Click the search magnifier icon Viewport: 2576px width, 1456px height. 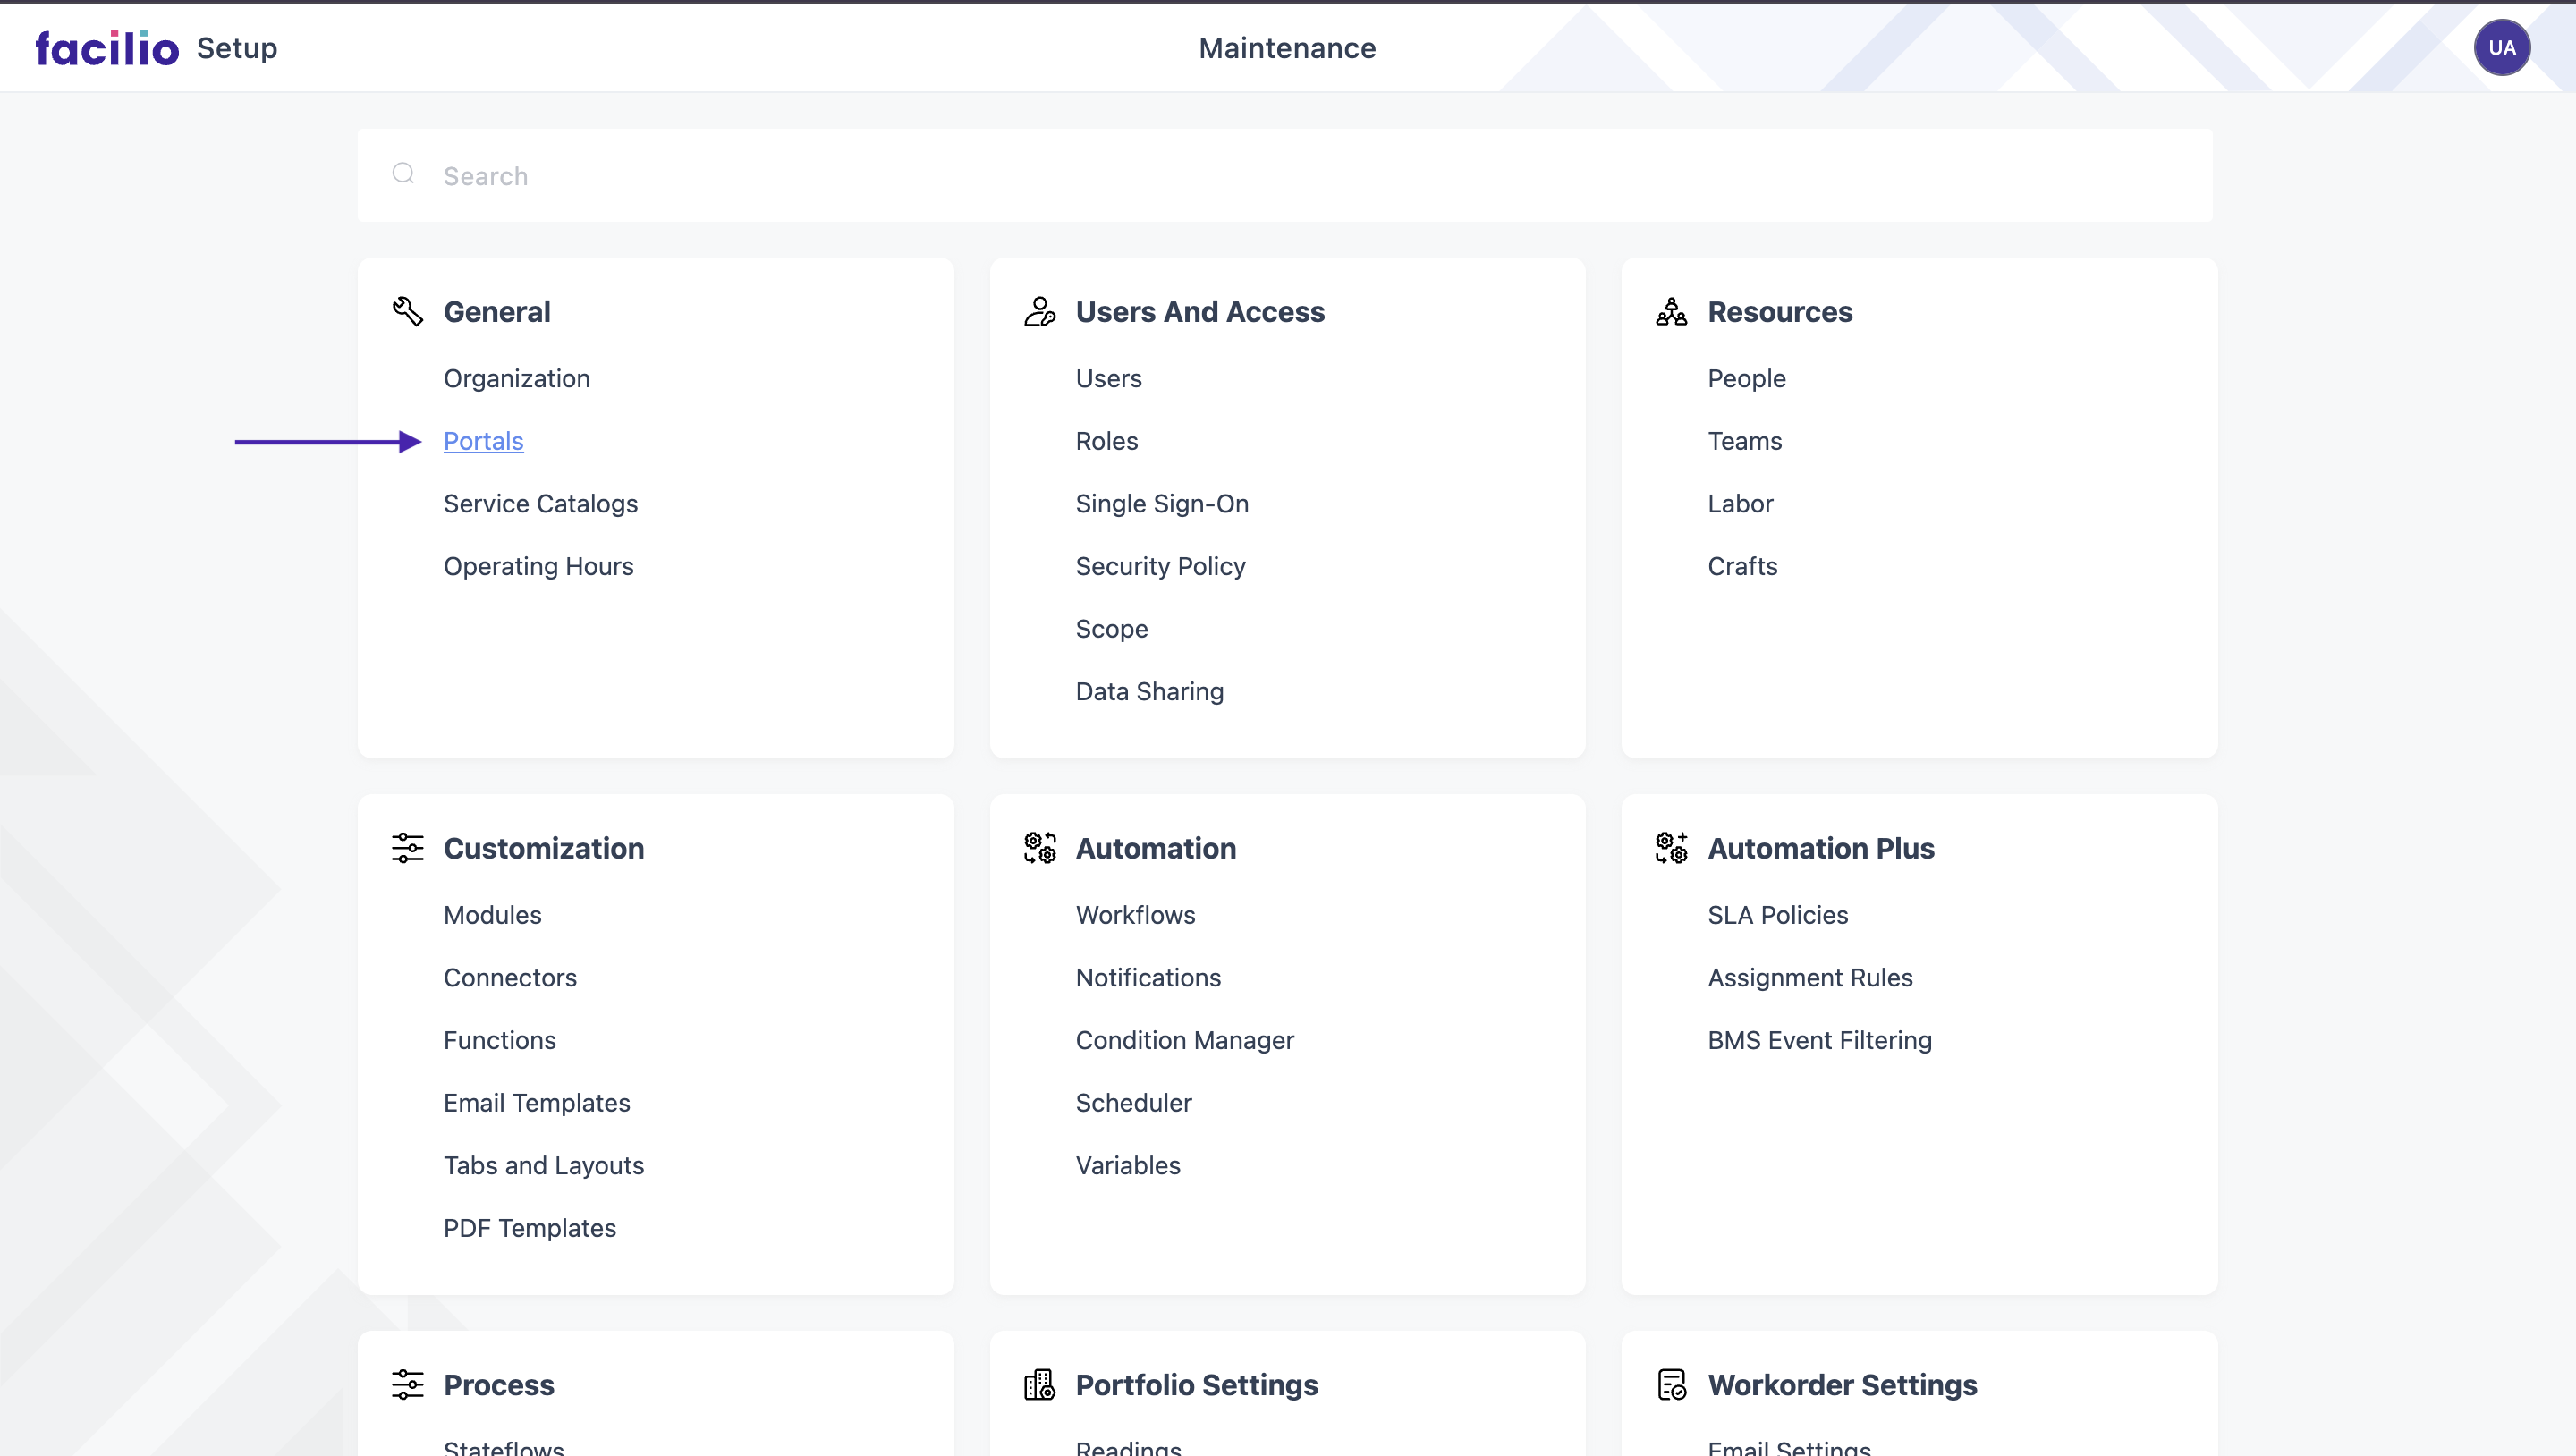coord(403,174)
